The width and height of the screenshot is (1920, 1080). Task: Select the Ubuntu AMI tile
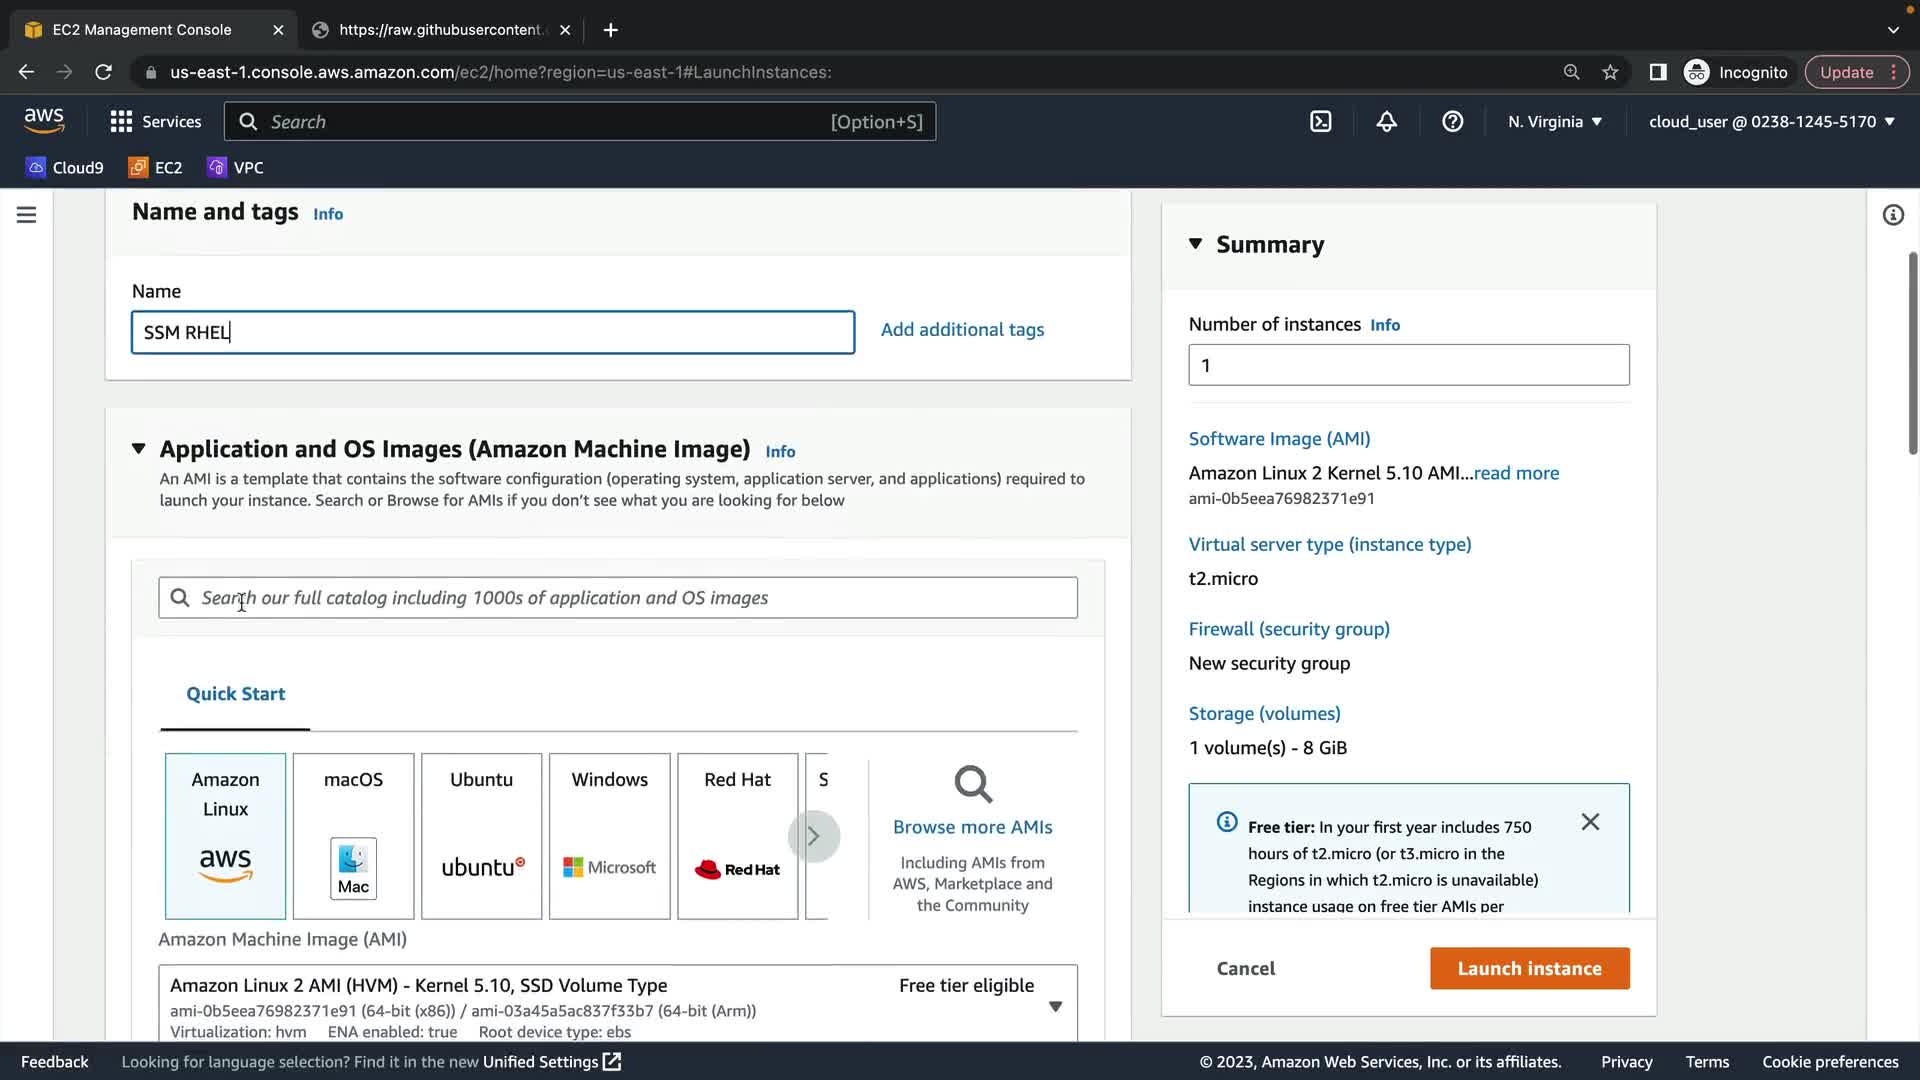481,835
